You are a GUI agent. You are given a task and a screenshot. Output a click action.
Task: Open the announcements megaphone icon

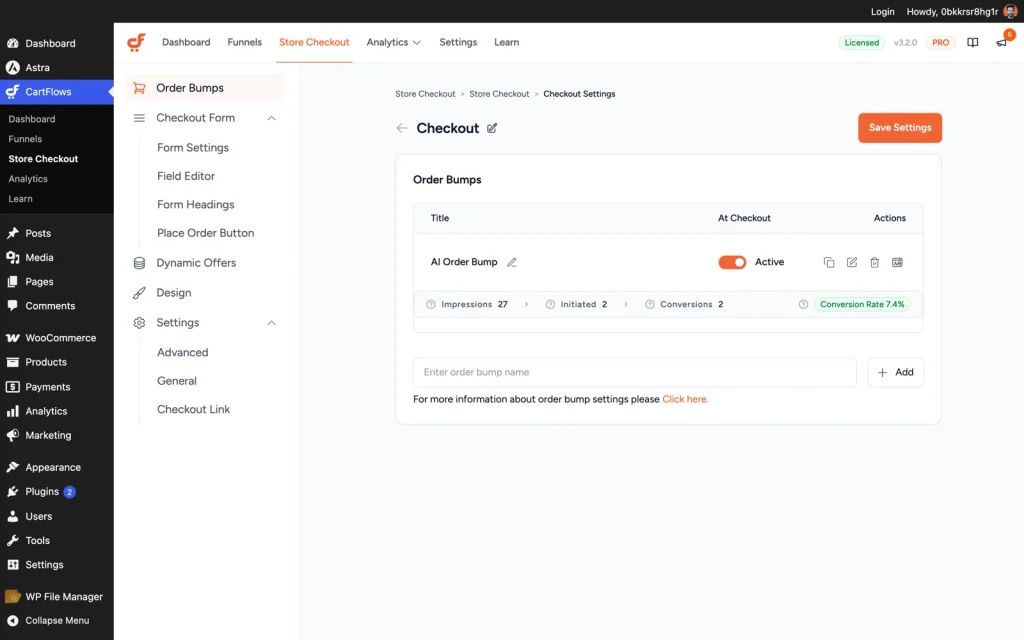(x=1001, y=42)
